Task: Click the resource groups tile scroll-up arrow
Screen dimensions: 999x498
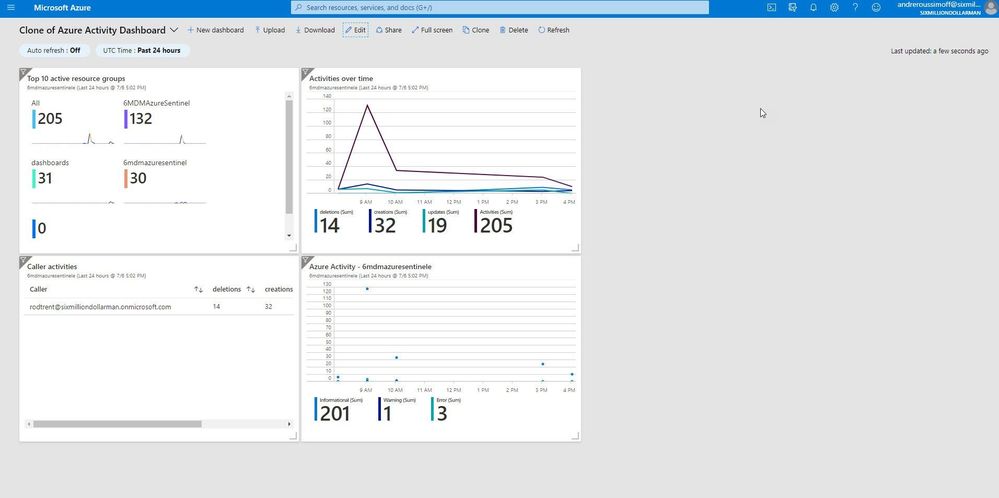Action: pos(289,96)
